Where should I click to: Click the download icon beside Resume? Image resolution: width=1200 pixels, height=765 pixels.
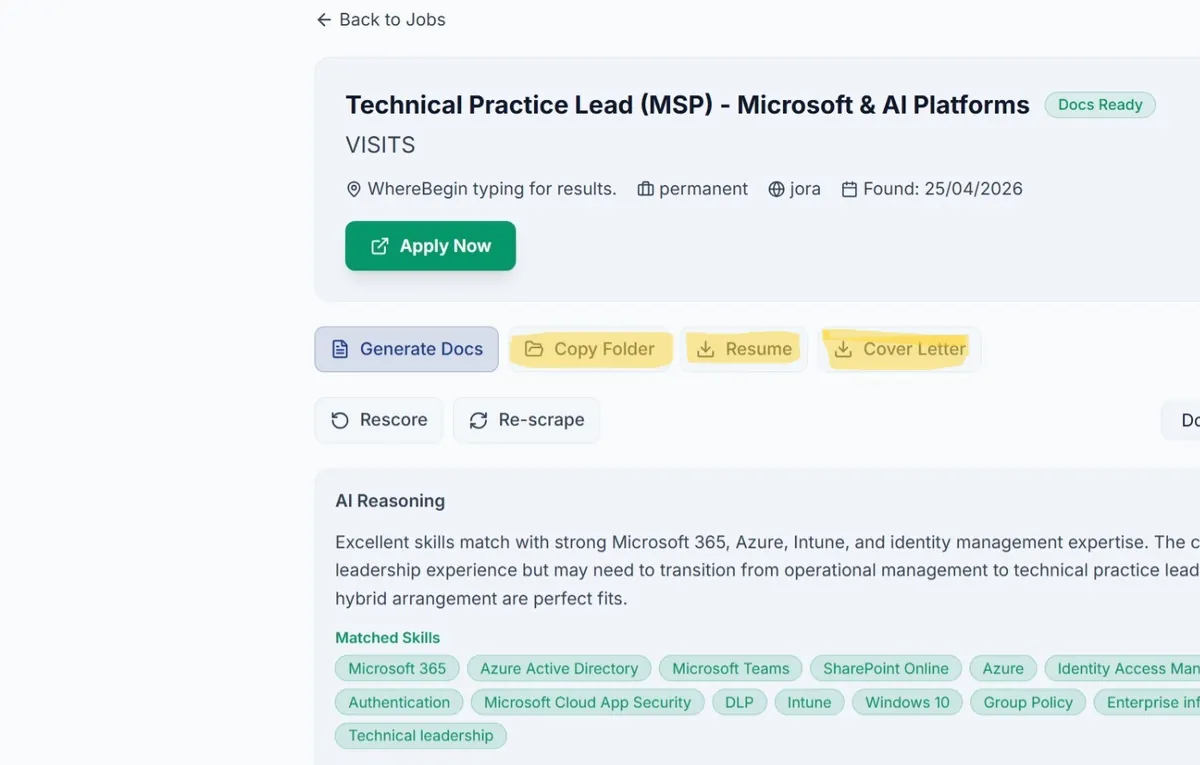pos(706,349)
